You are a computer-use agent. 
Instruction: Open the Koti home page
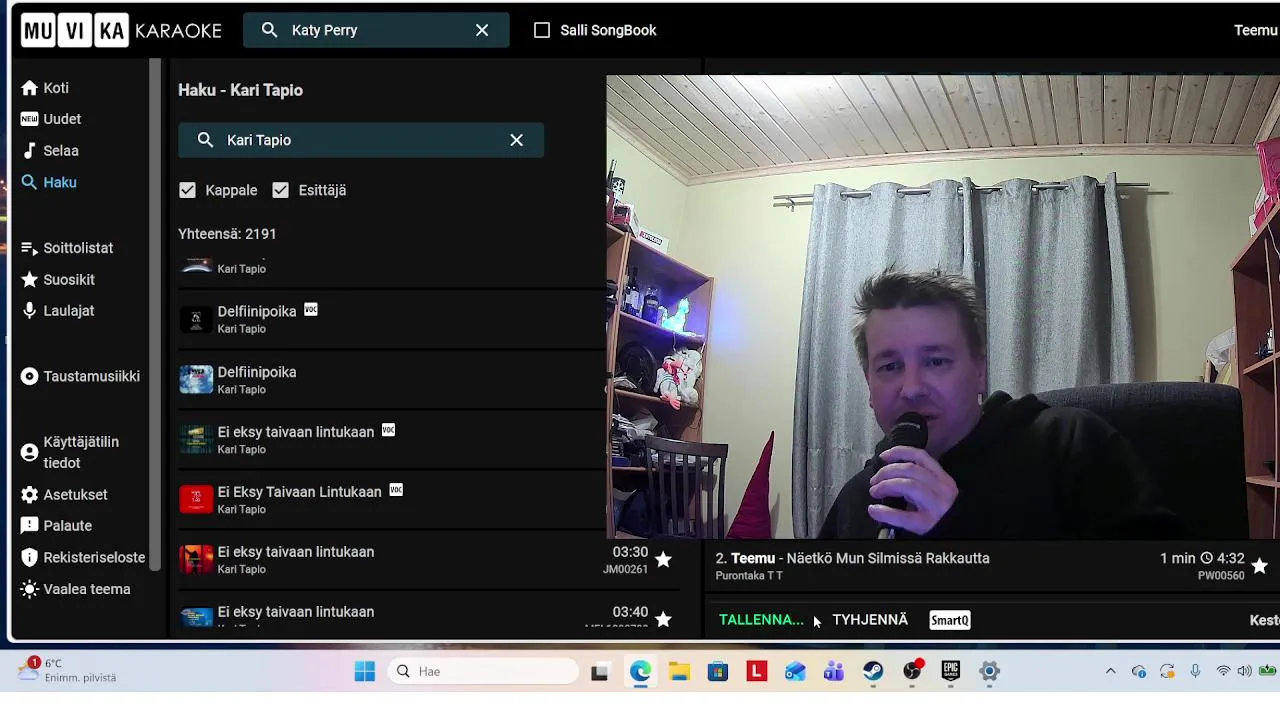pyautogui.click(x=45, y=88)
